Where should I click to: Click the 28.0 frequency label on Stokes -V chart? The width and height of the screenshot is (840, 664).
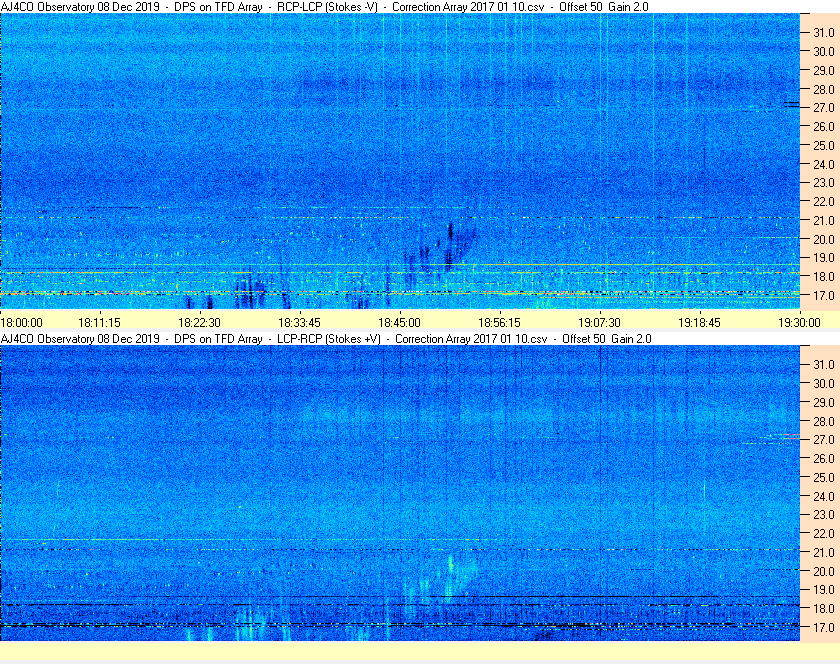point(824,89)
